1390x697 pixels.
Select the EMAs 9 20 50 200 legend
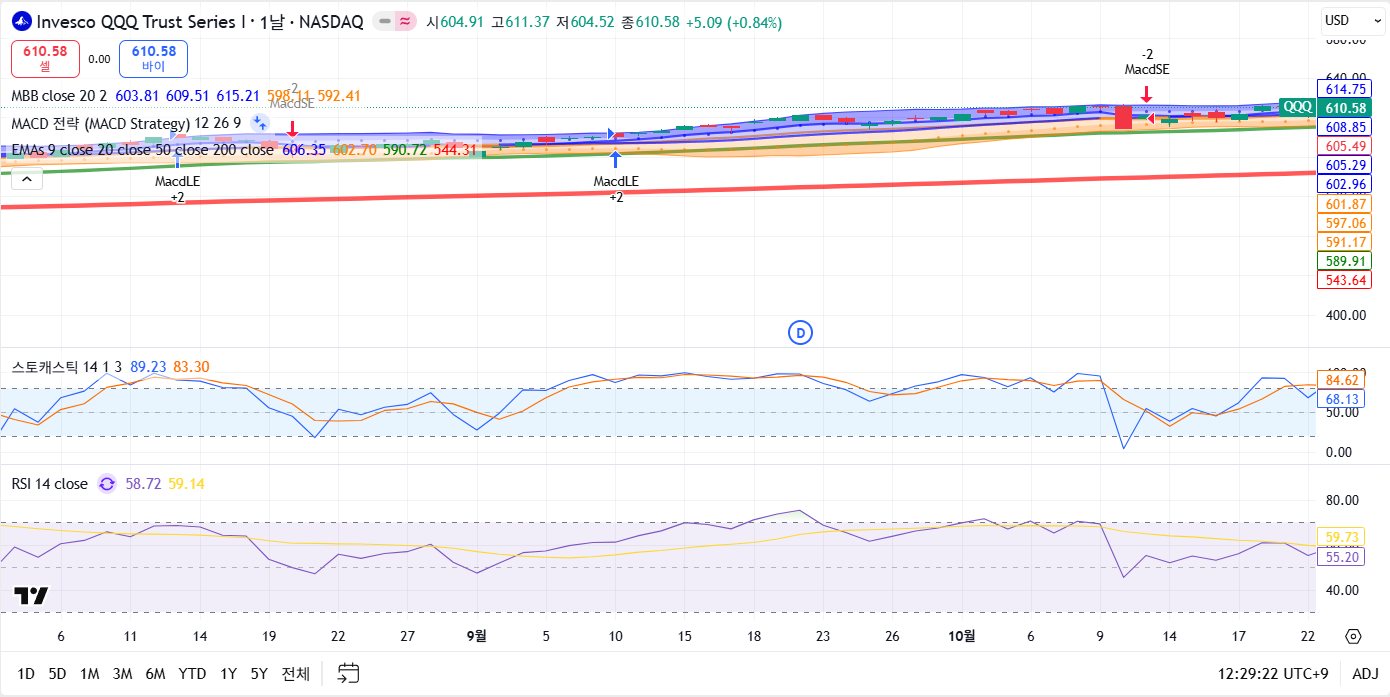click(142, 150)
